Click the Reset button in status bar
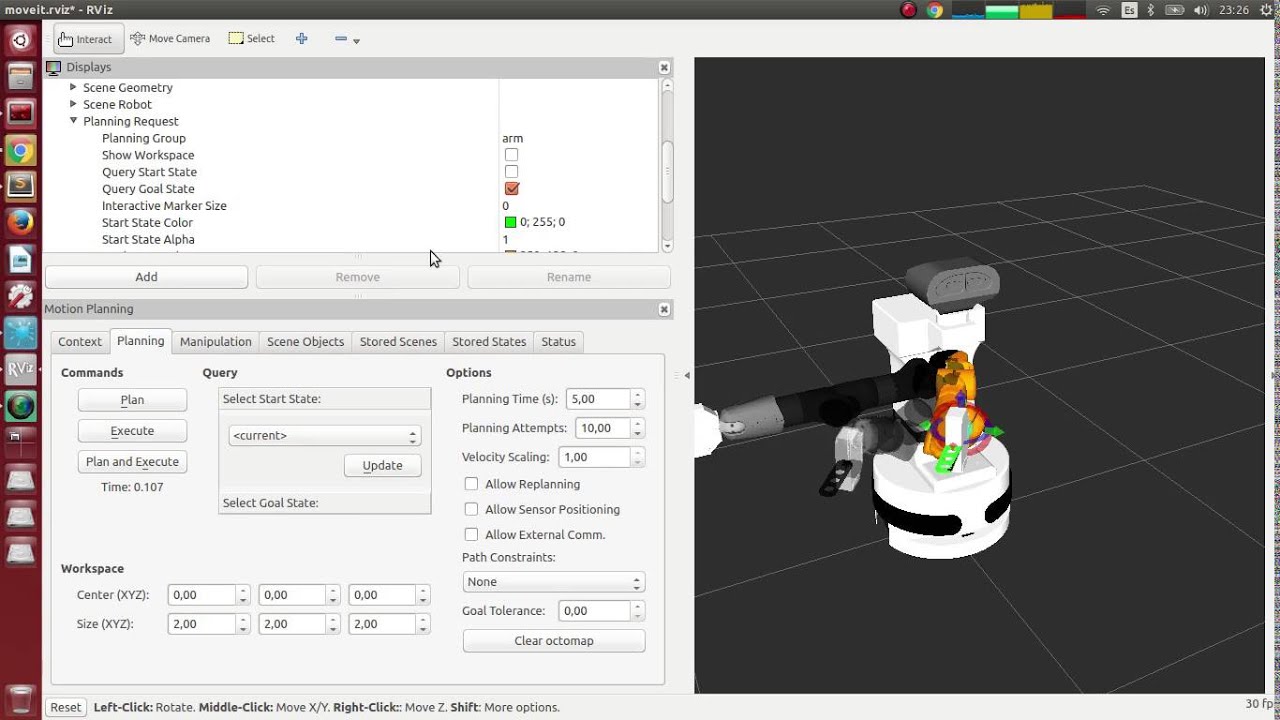 click(66, 707)
